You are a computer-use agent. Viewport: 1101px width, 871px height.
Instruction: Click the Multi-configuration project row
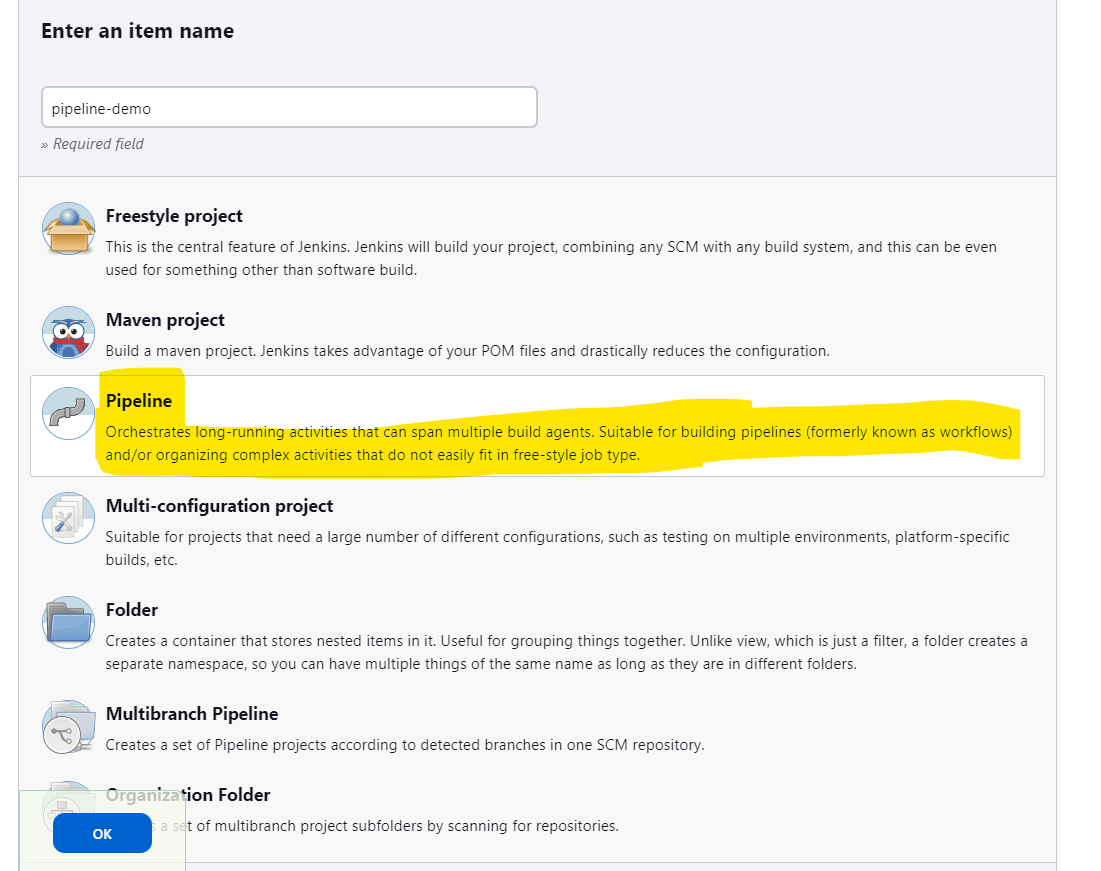400,530
